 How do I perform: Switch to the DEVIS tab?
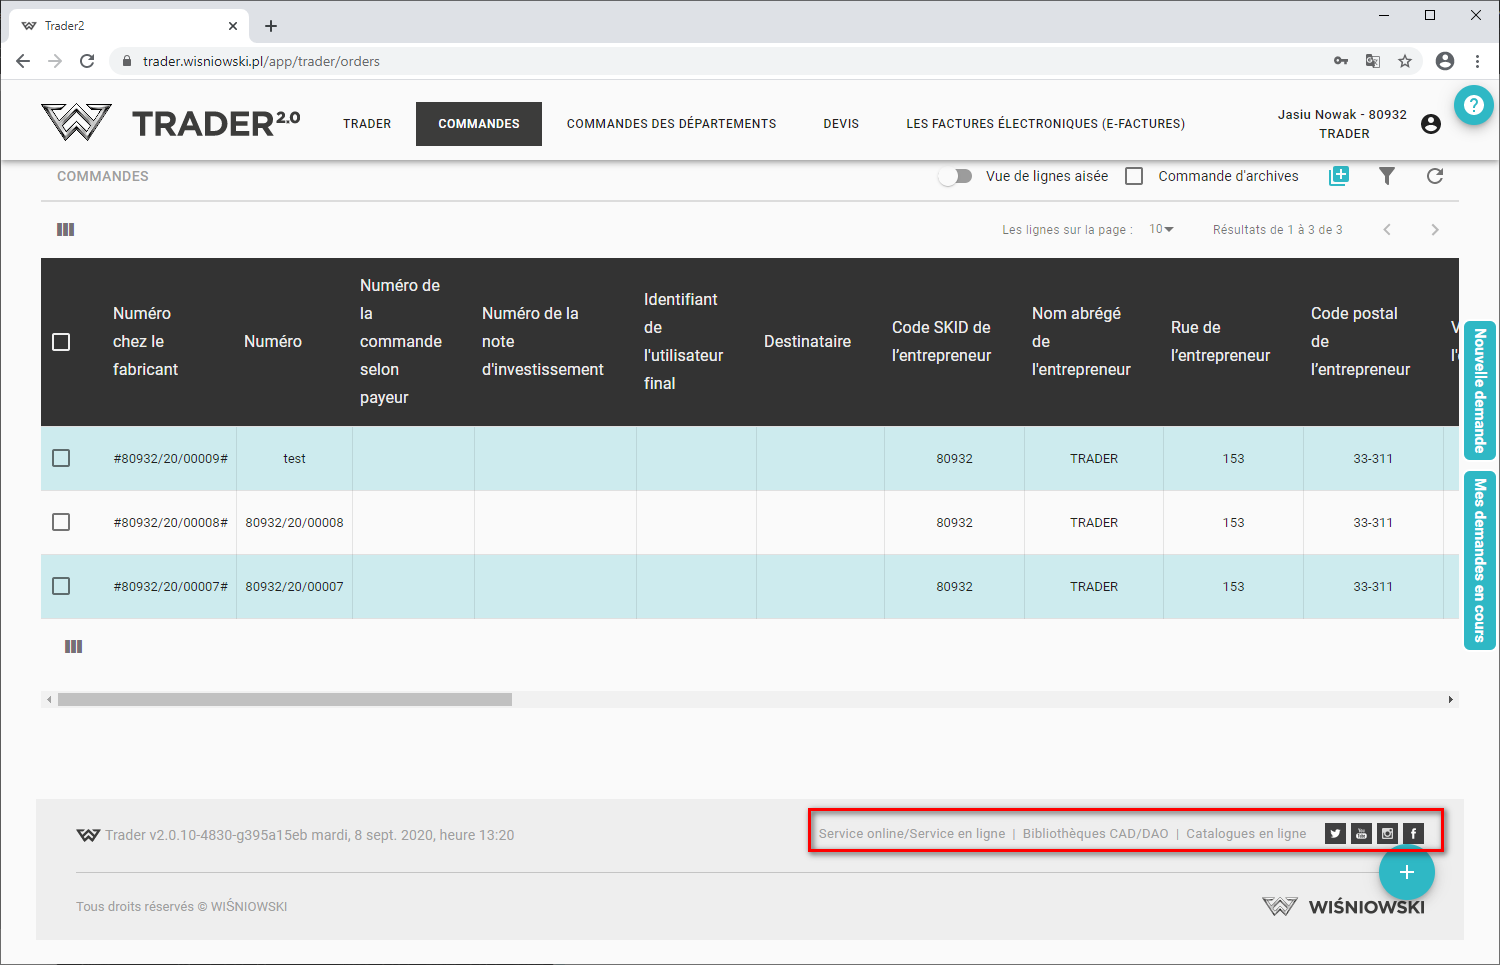[x=841, y=124]
